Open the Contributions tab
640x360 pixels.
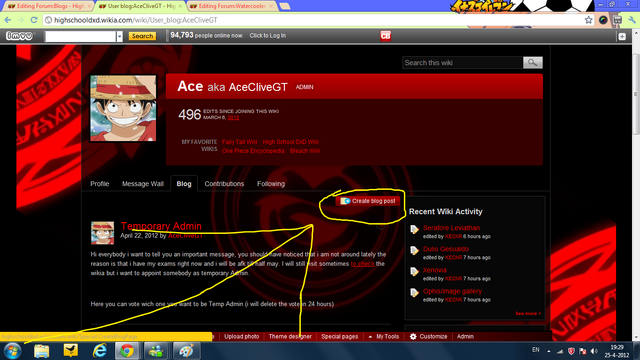tap(224, 184)
